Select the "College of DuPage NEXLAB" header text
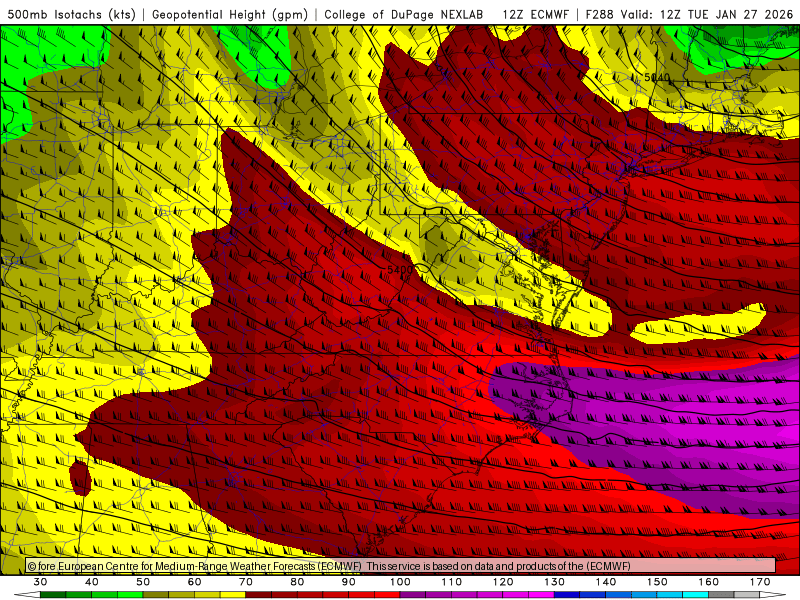Viewport: 800px width, 600px height. pyautogui.click(x=404, y=14)
